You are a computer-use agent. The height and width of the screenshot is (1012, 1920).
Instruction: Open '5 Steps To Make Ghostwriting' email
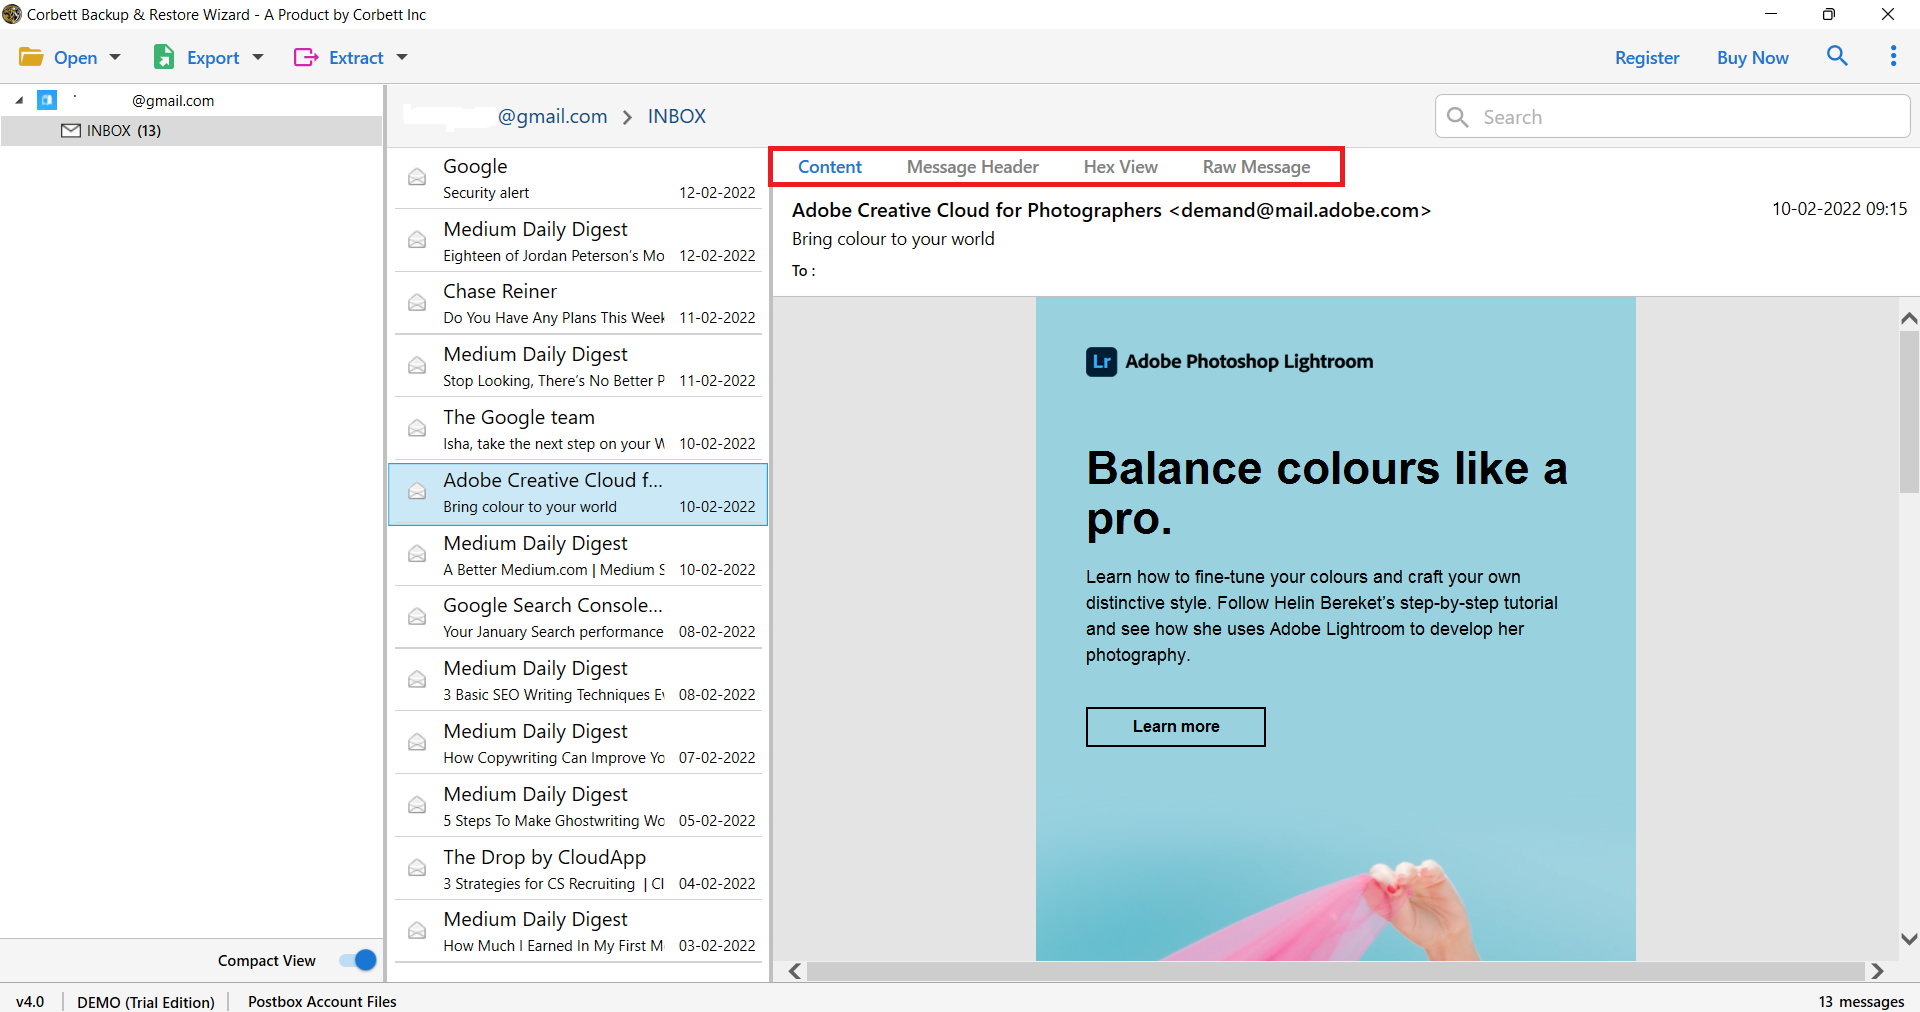(578, 806)
